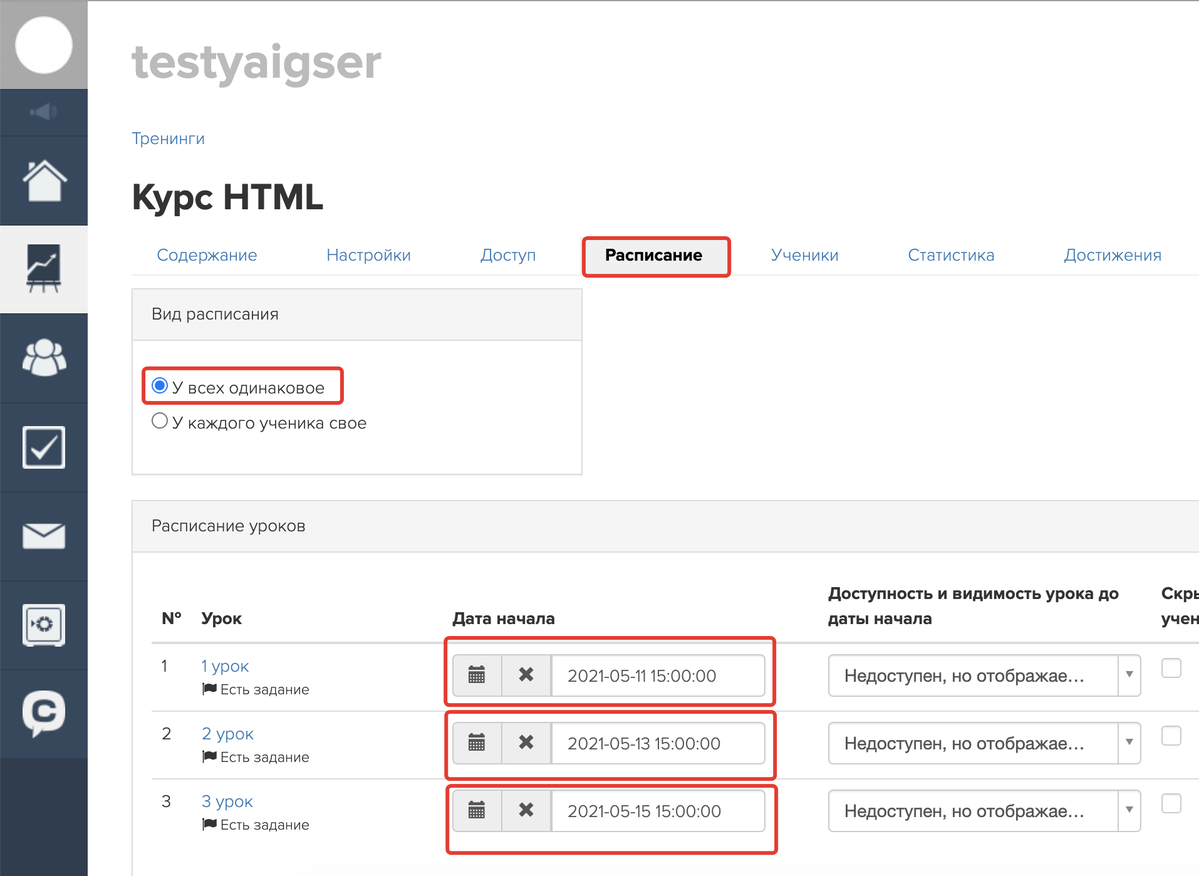Choose 'У каждого ученика свое' schedule type
This screenshot has width=1199, height=876.
coord(159,421)
